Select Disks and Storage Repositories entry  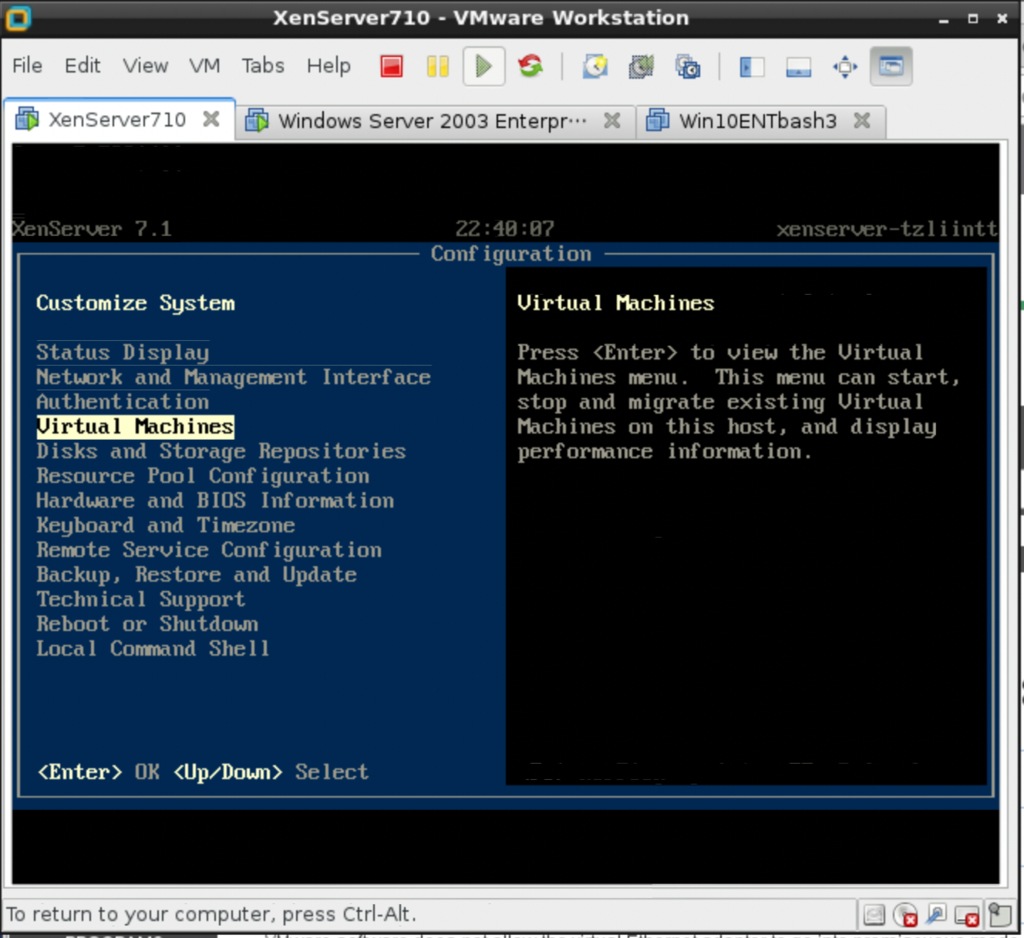click(x=221, y=451)
